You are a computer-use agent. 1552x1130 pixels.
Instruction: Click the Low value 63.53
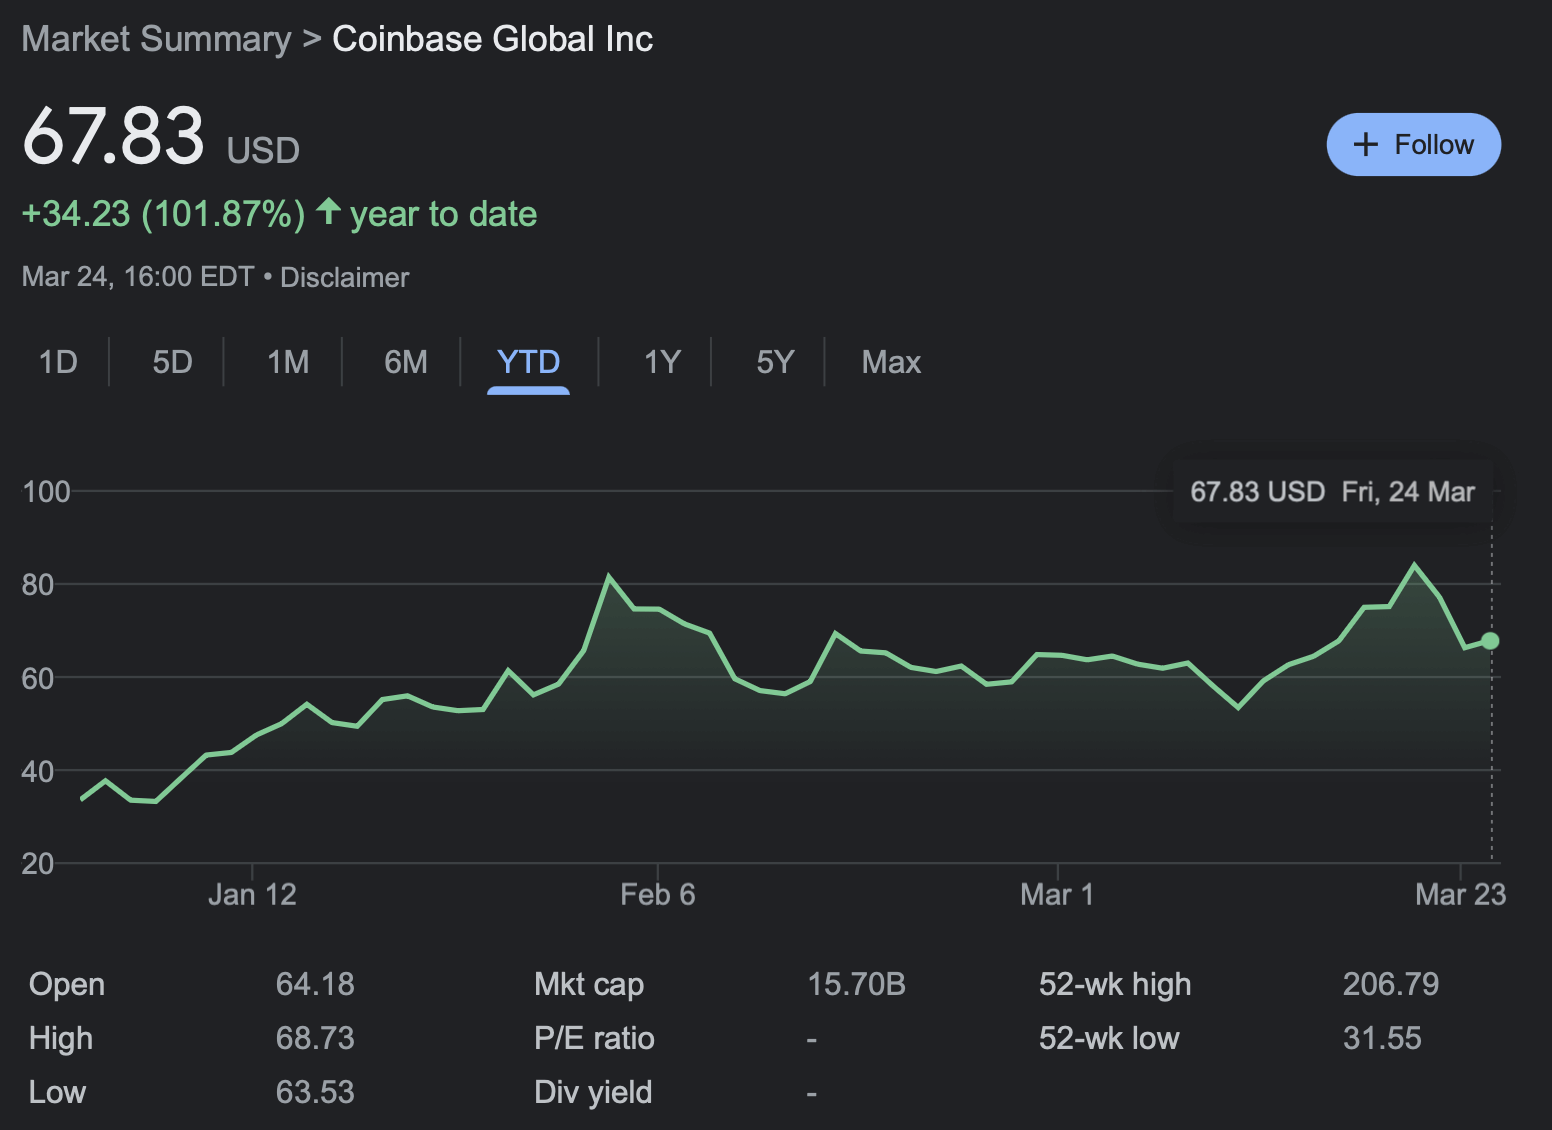(x=315, y=1092)
